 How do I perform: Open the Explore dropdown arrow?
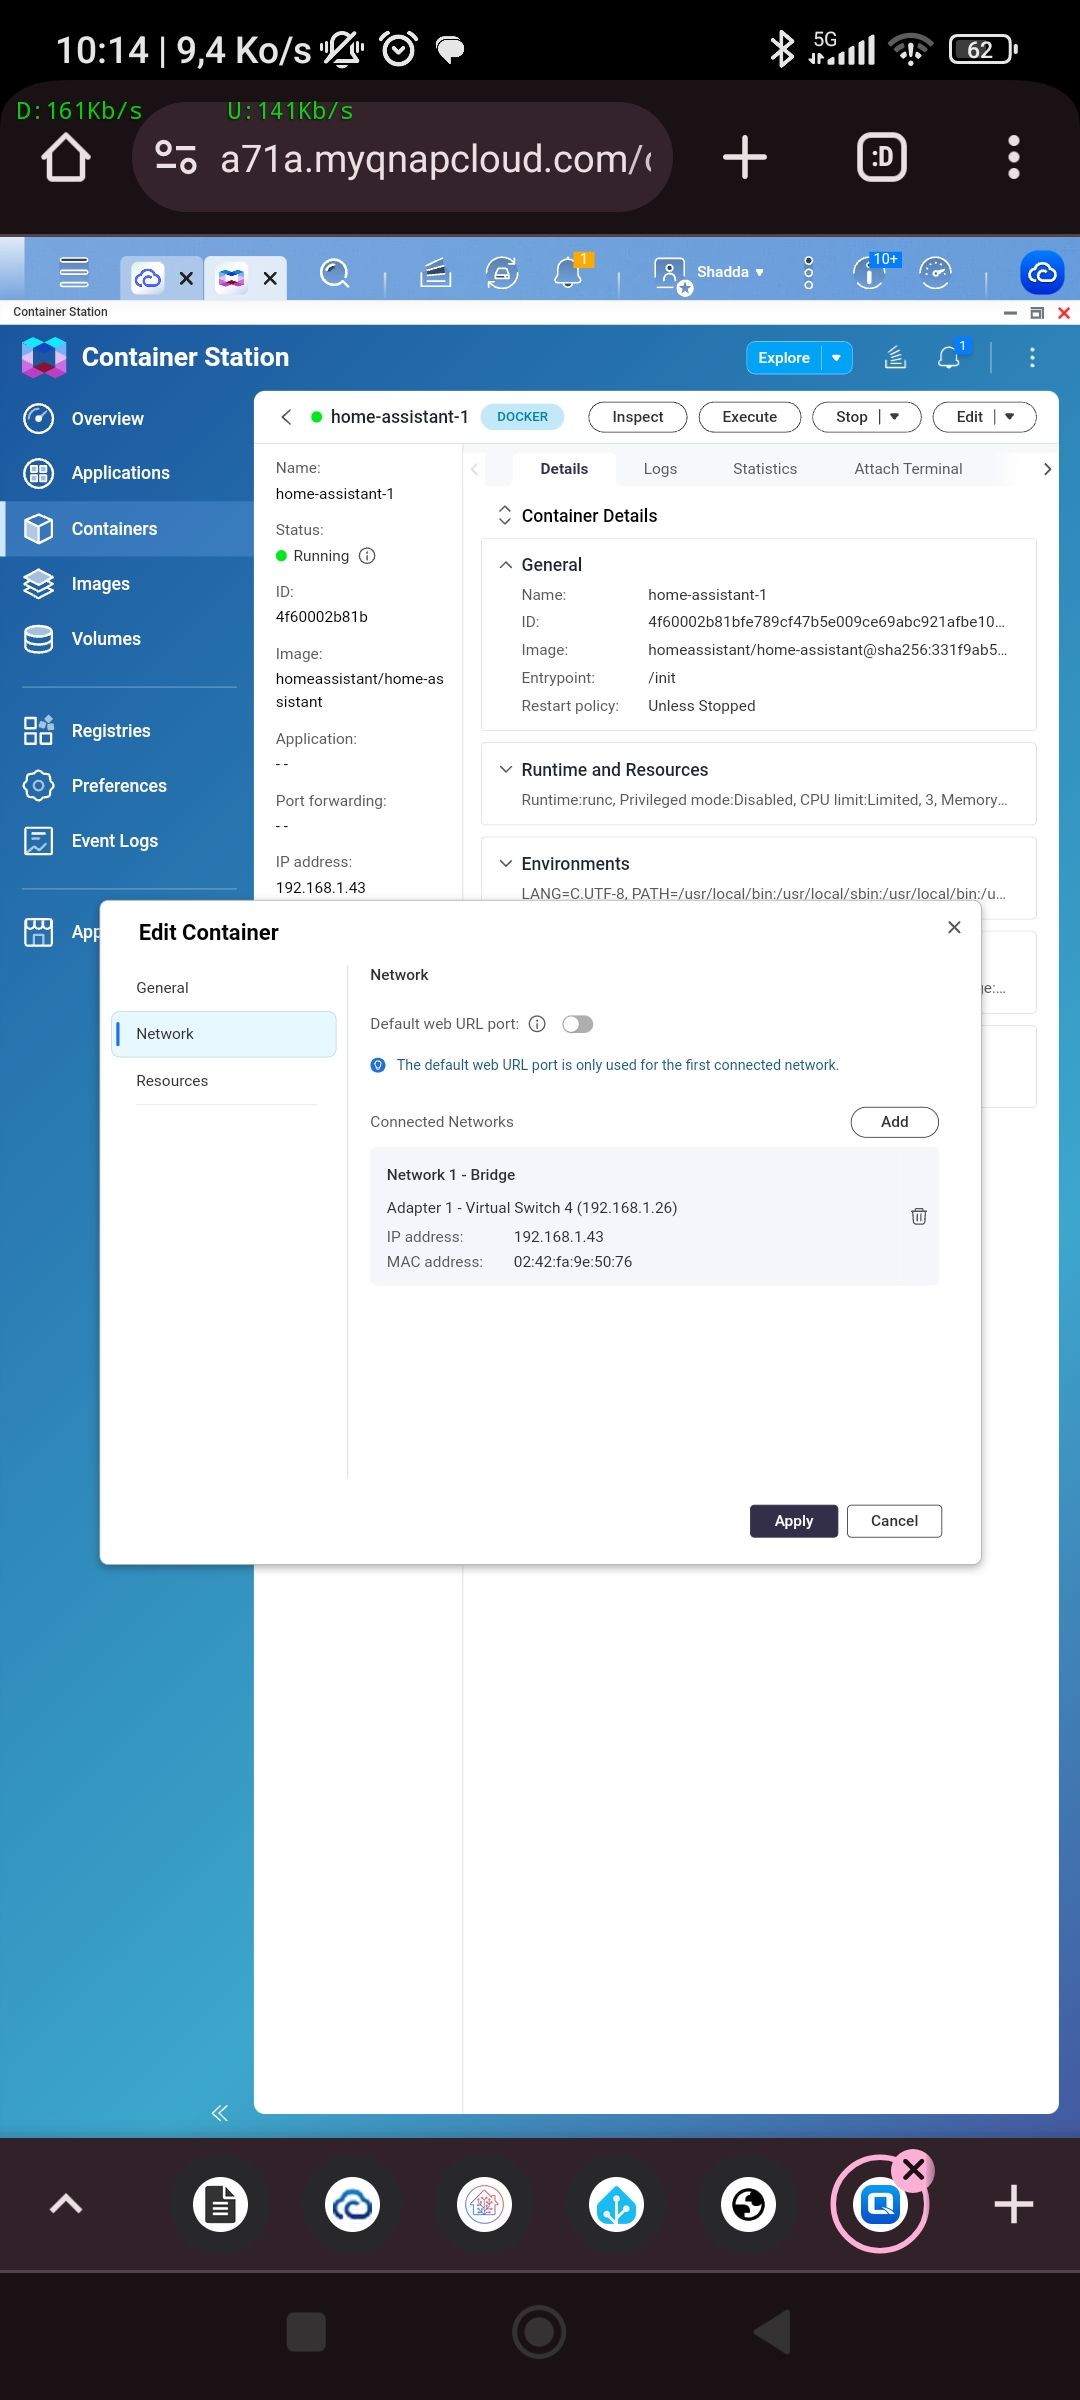837,358
